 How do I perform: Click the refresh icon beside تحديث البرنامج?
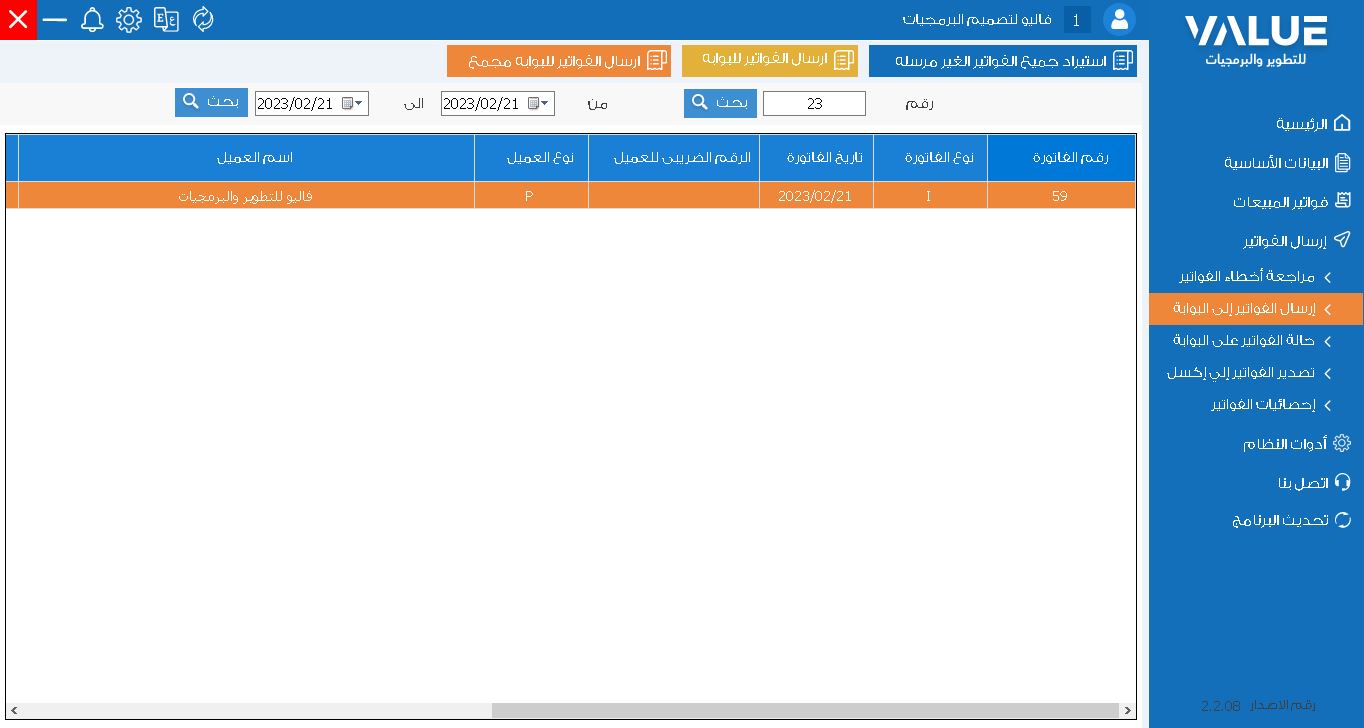click(1342, 520)
